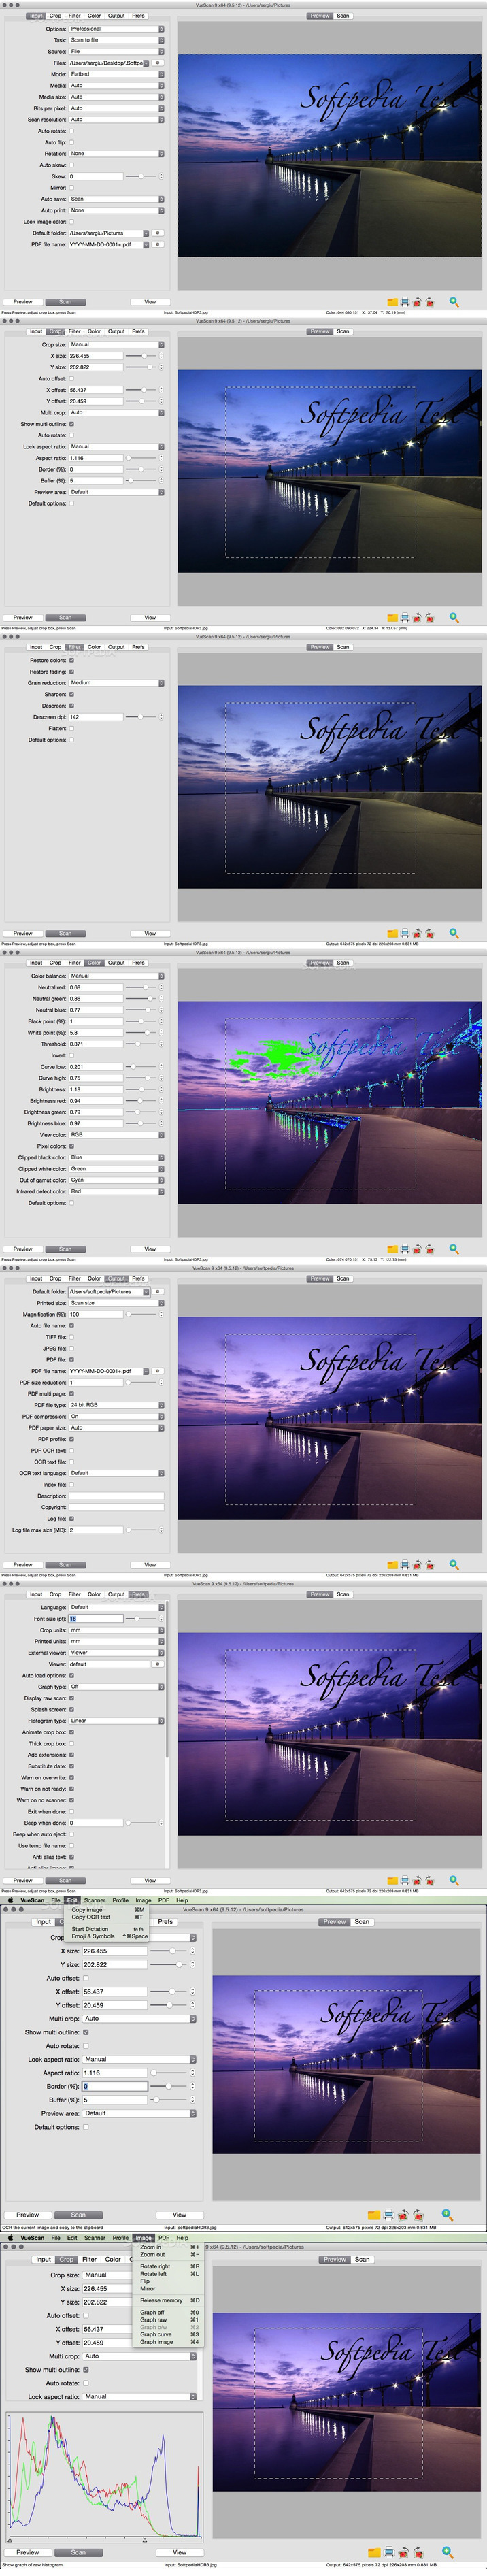Select Graph curve in the Image menu
This screenshot has width=487, height=2576.
point(156,2334)
